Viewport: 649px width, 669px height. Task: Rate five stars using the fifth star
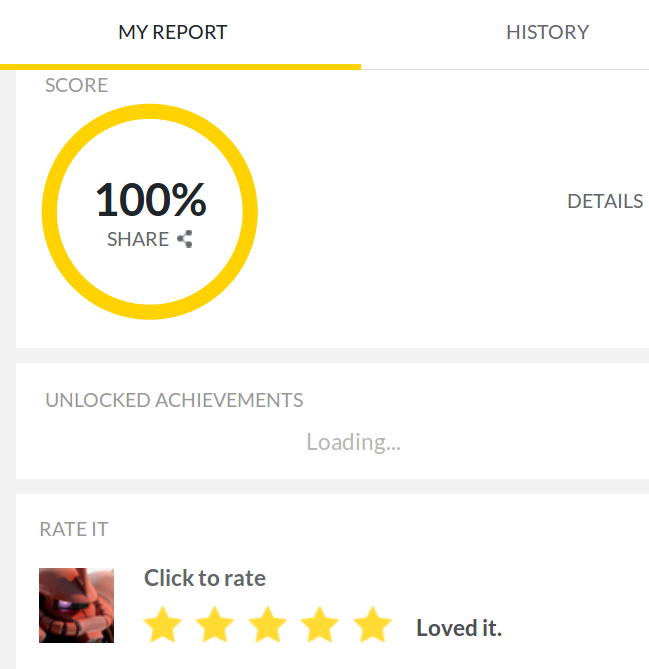pyautogui.click(x=373, y=626)
